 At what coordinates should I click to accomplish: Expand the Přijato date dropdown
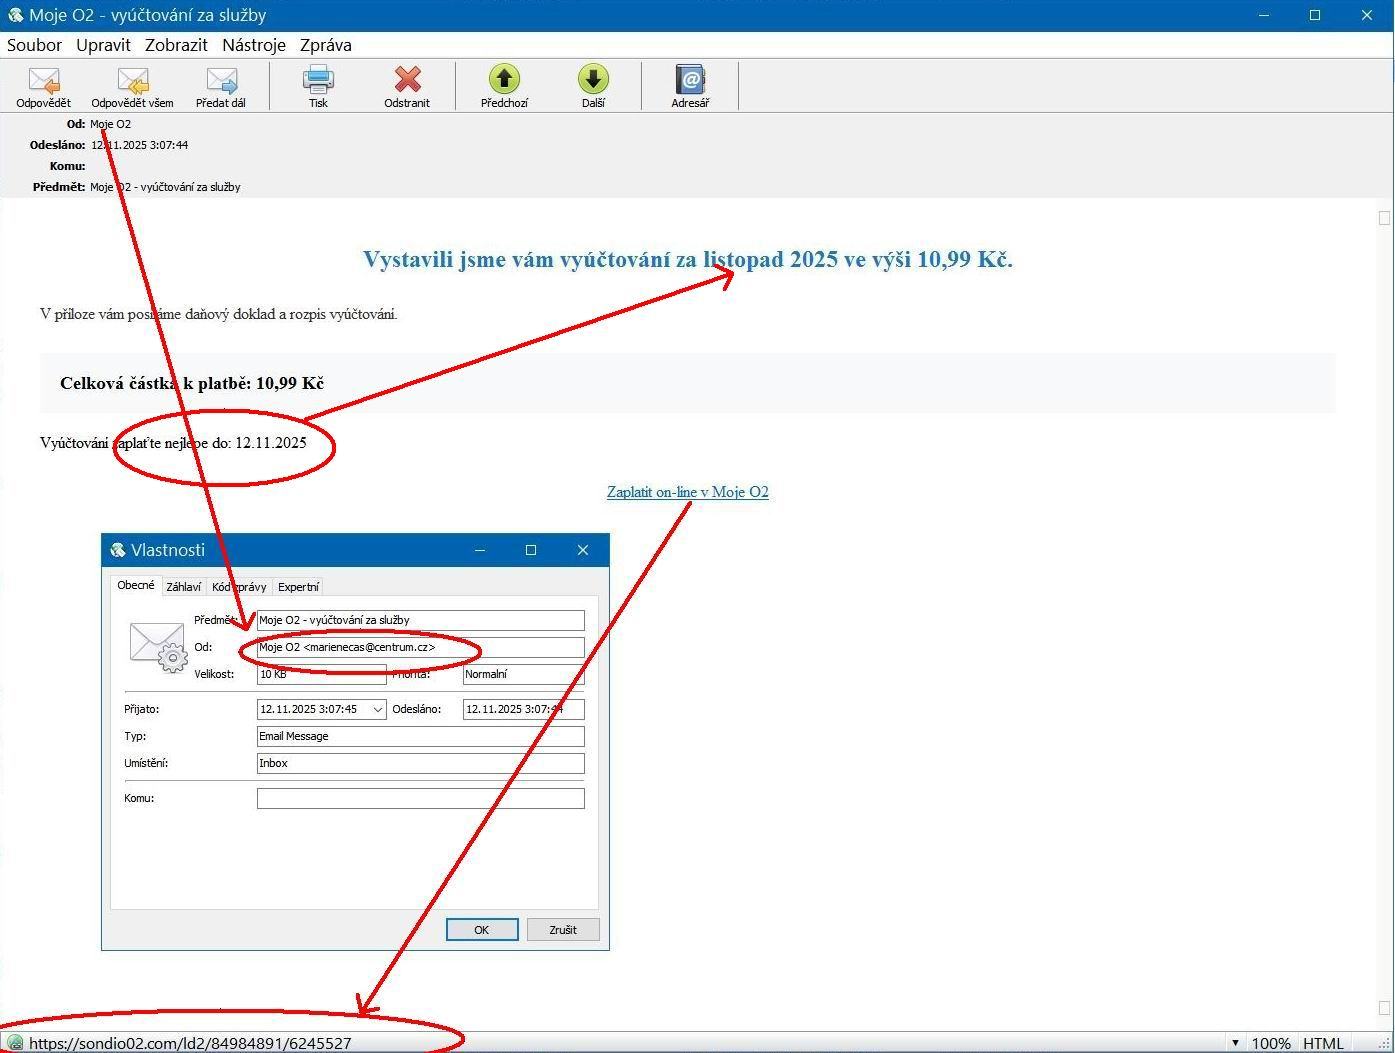pos(378,709)
